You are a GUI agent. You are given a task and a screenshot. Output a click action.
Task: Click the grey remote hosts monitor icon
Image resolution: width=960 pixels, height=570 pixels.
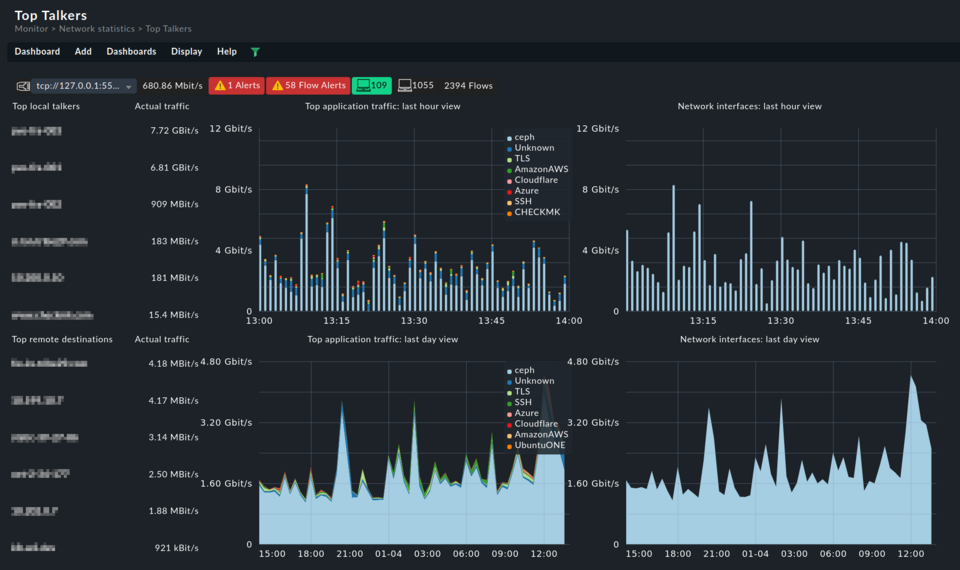405,86
